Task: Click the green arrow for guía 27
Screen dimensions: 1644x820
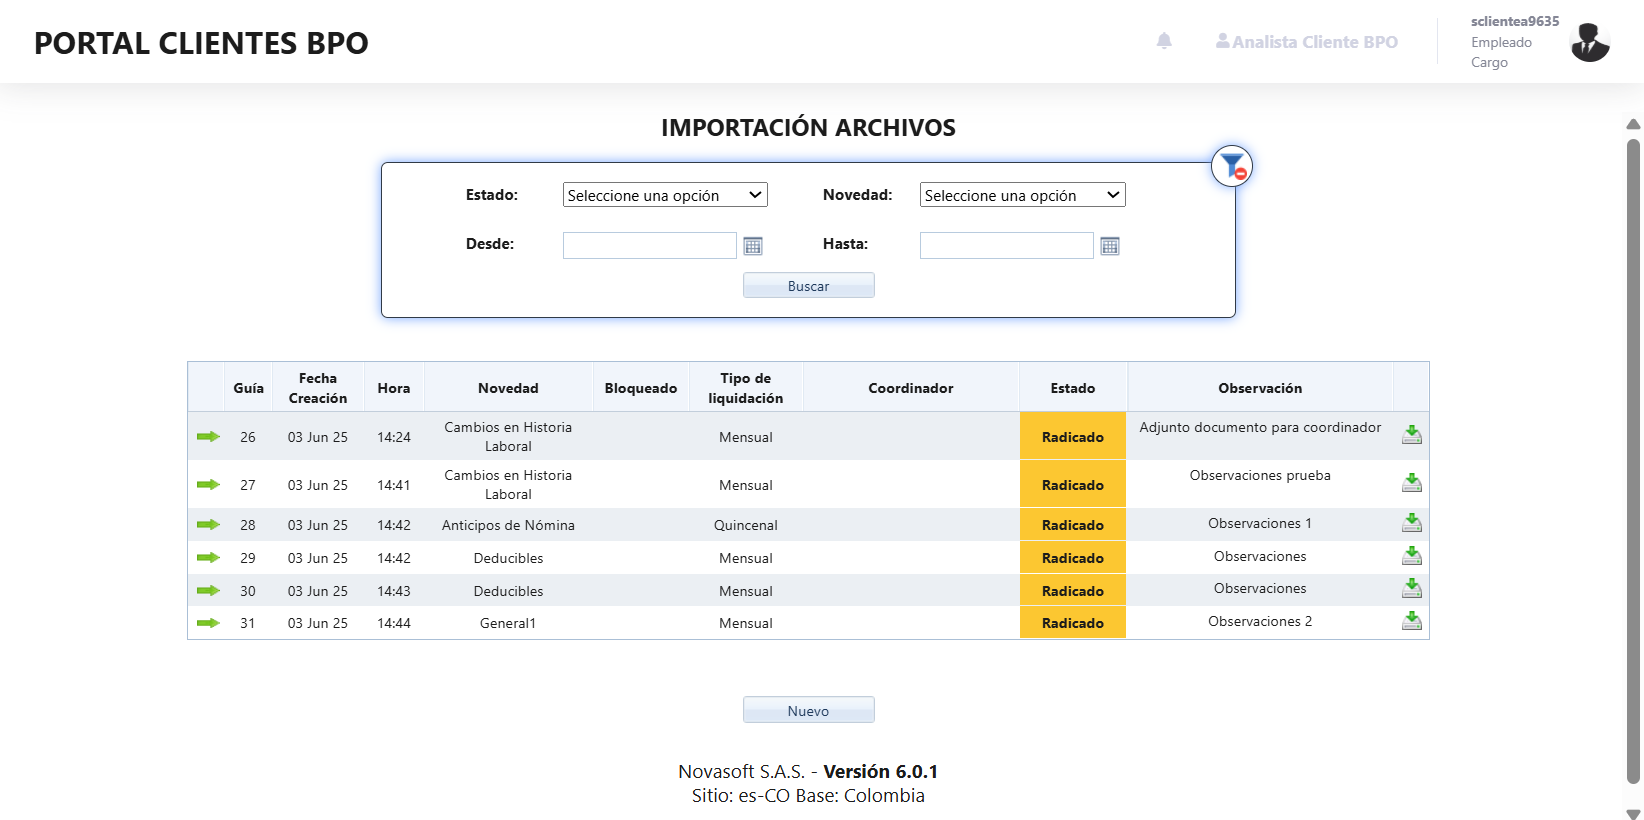Action: 208,485
